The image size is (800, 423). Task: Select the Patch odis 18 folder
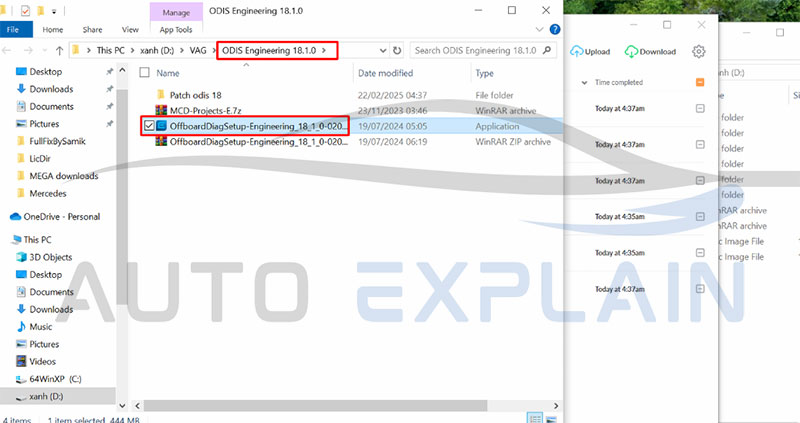(x=195, y=95)
